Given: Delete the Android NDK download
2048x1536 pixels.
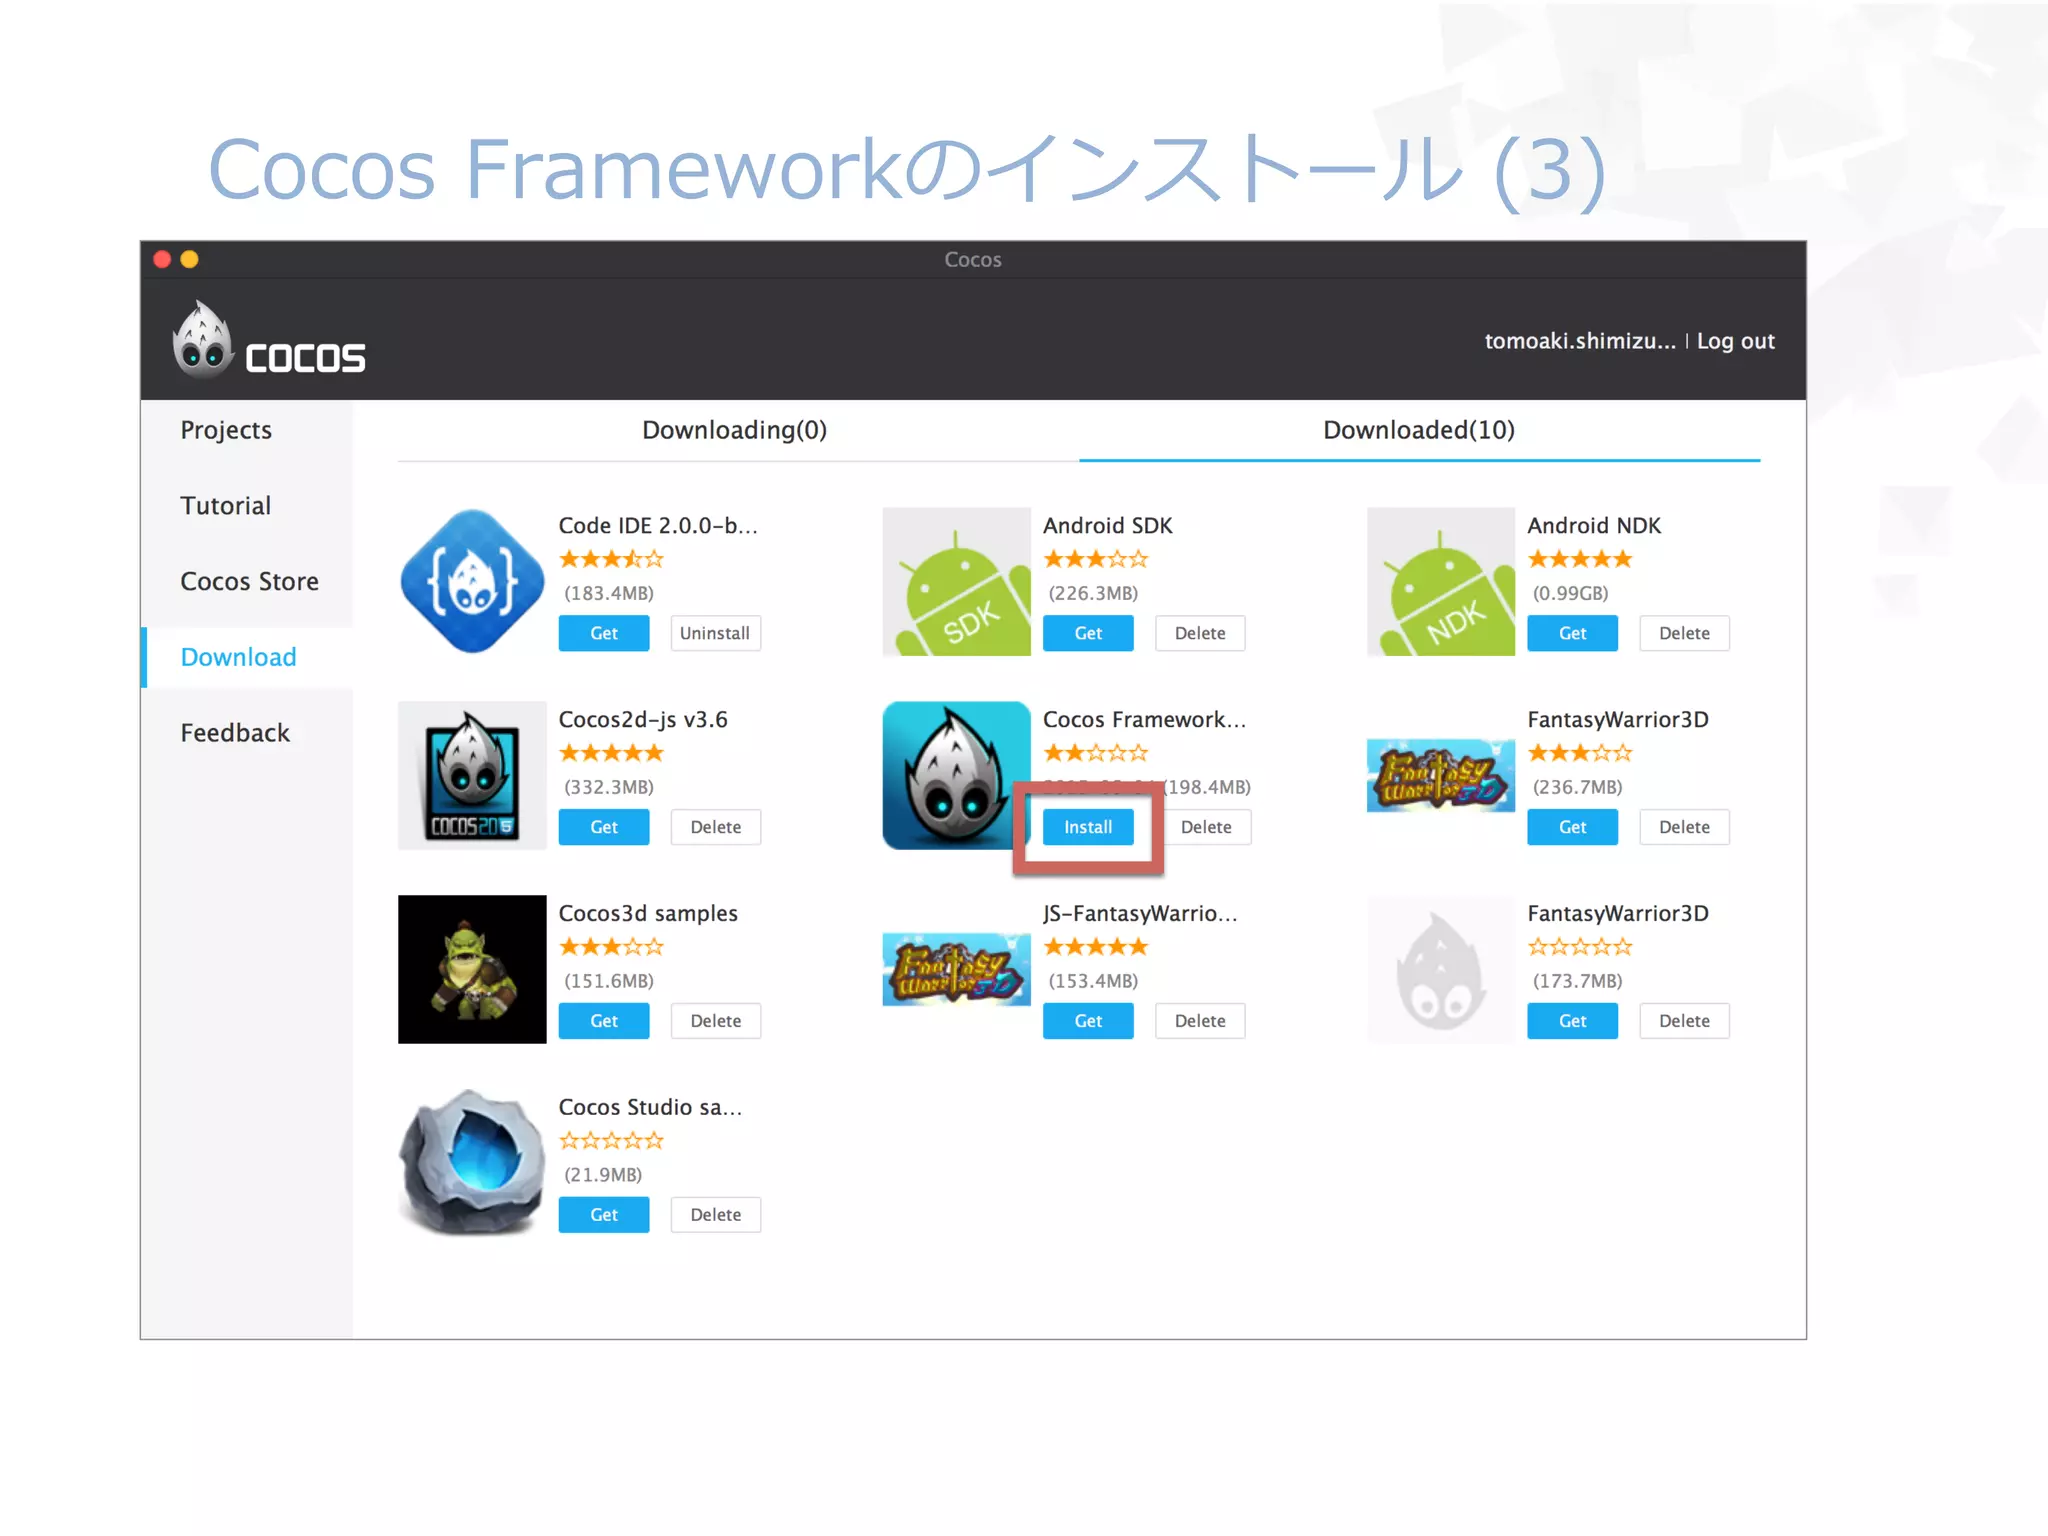Looking at the screenshot, I should (1684, 633).
